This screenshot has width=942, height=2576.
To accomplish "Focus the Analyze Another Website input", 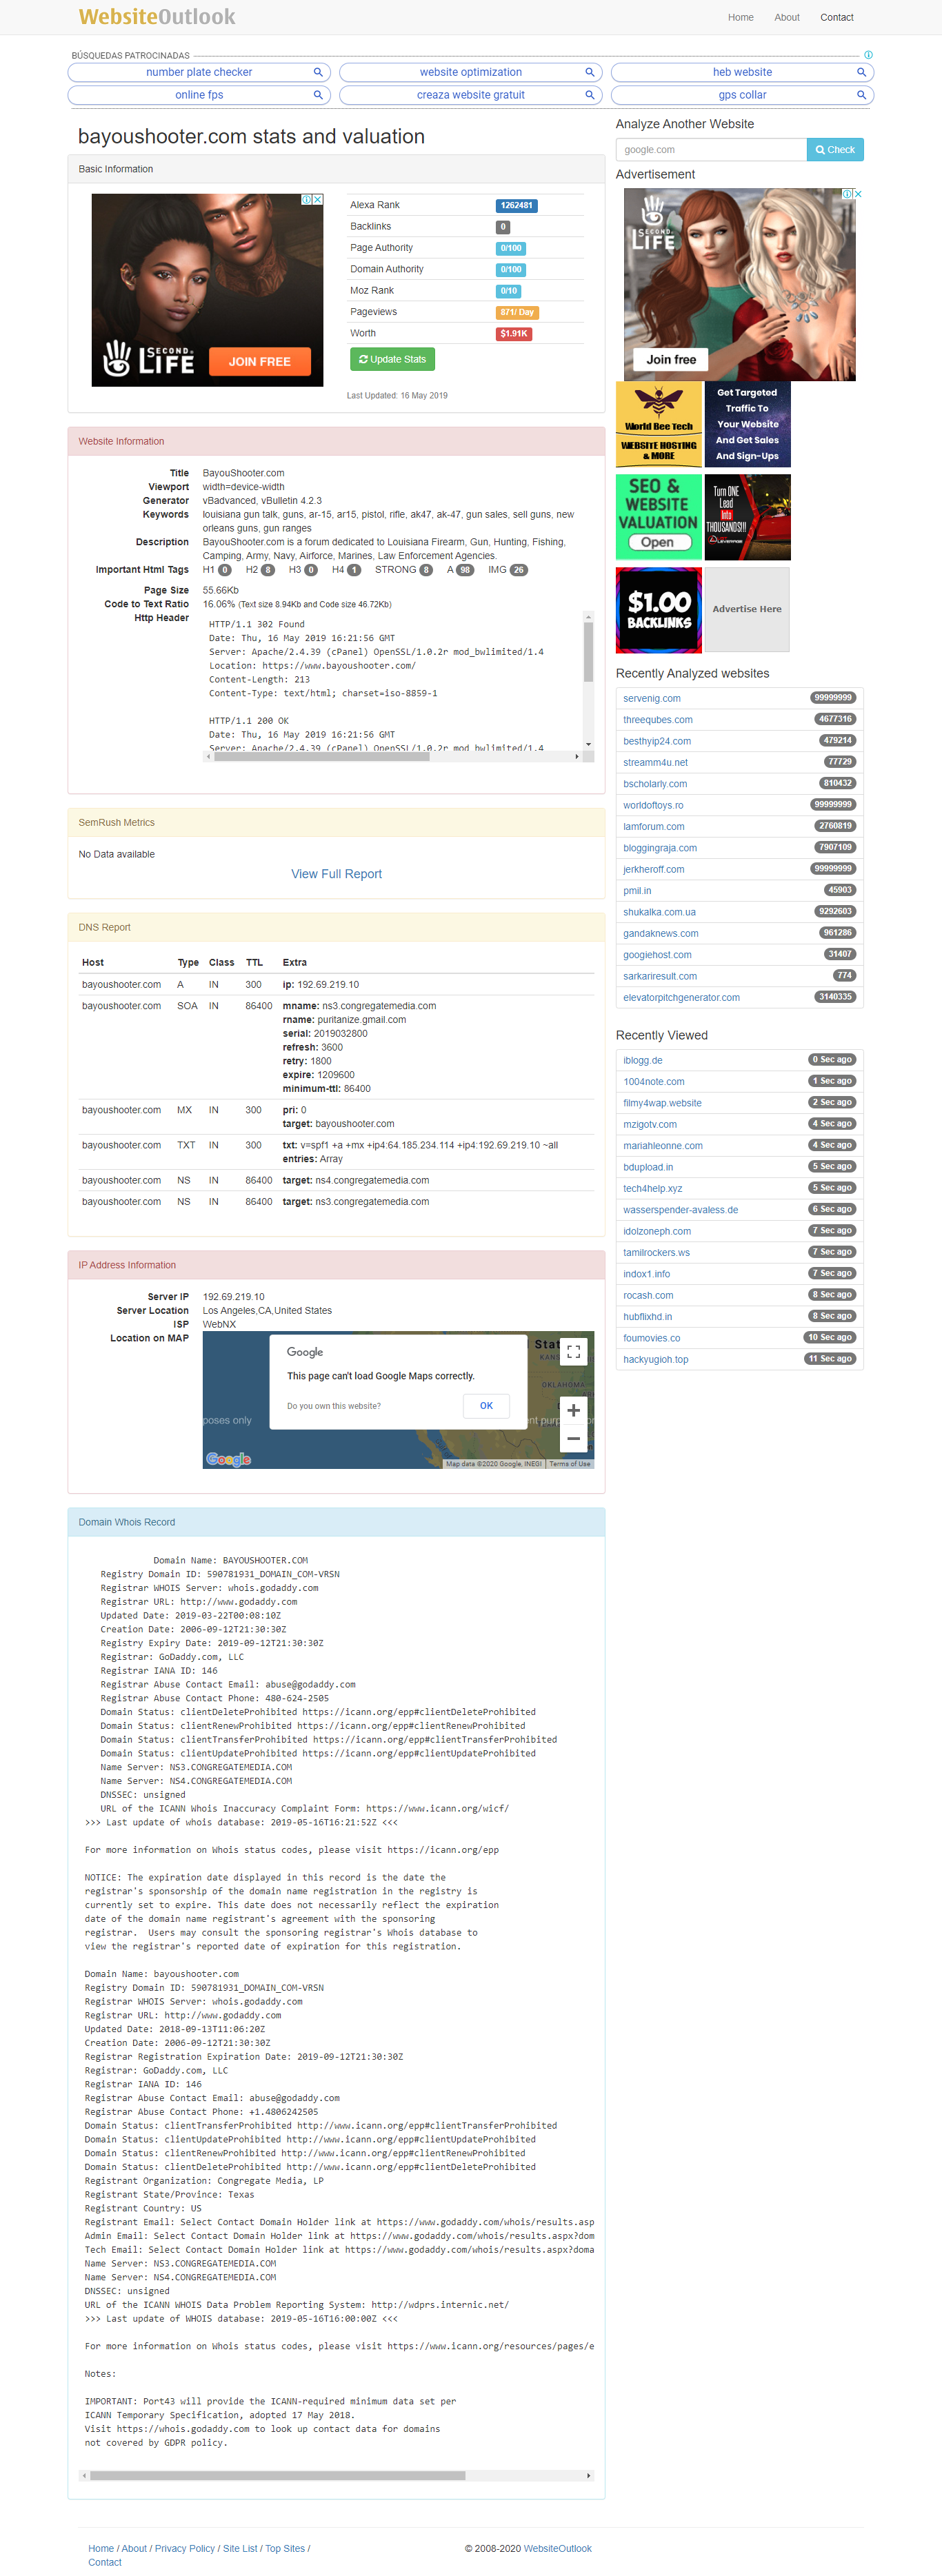I will pyautogui.click(x=711, y=150).
